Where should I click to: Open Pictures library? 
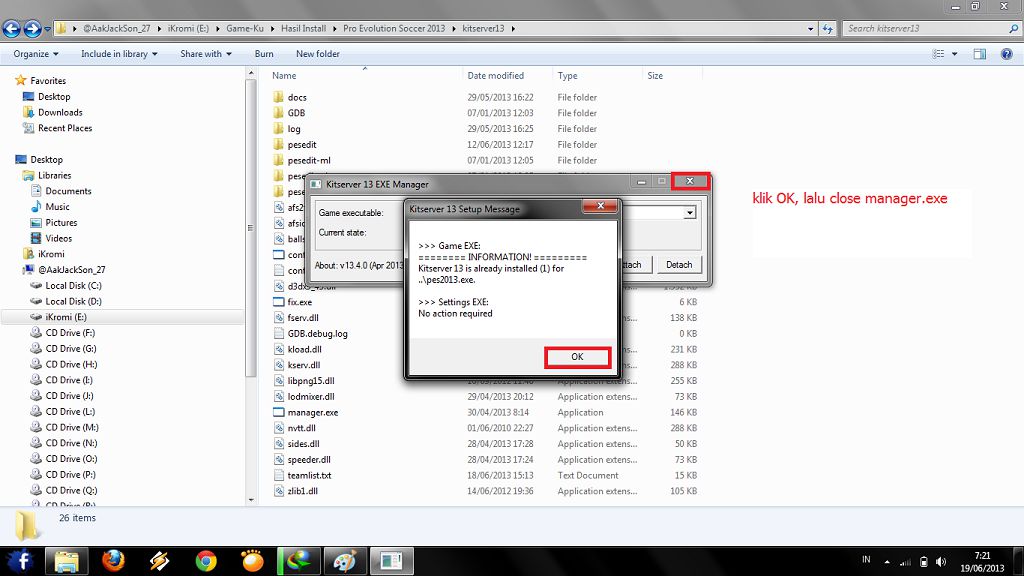[x=61, y=223]
